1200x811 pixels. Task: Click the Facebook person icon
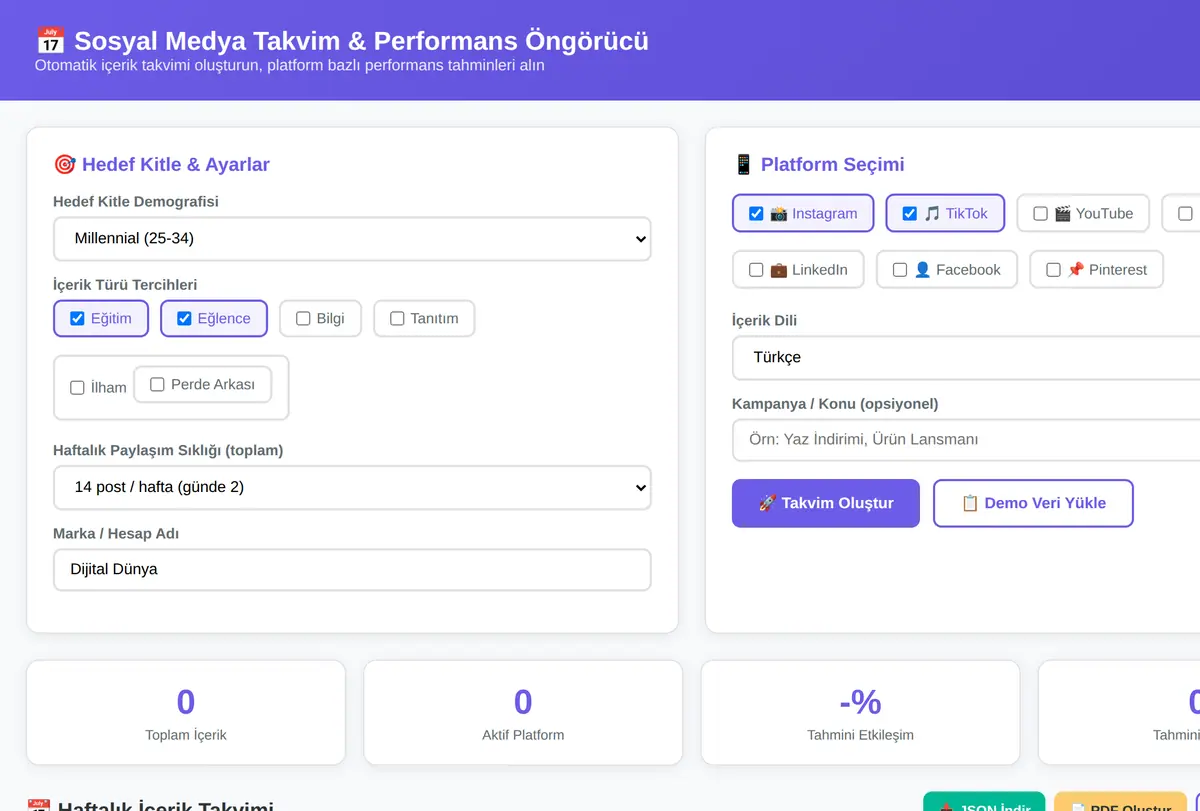tap(923, 269)
